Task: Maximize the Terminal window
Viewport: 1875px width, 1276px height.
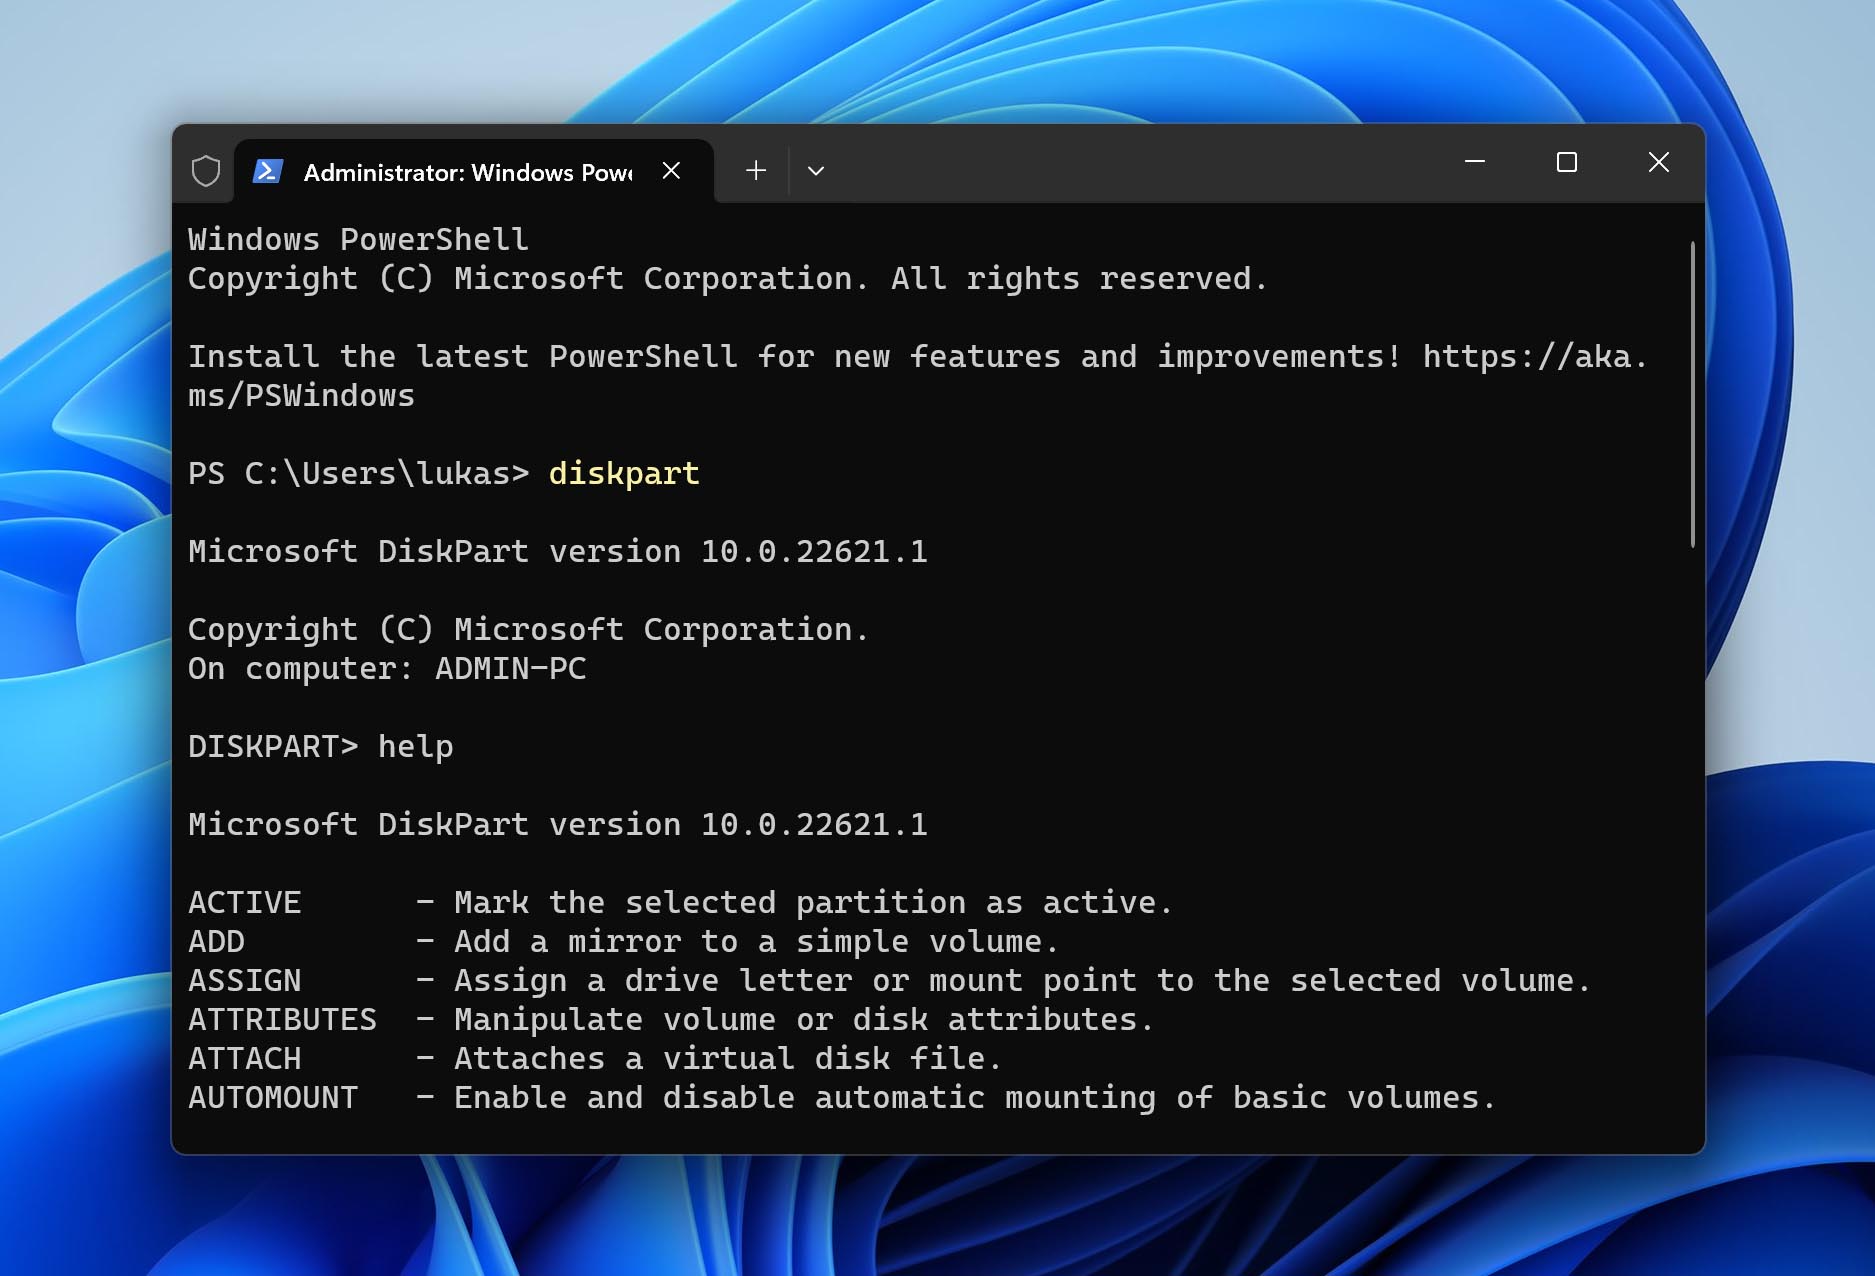Action: point(1567,162)
